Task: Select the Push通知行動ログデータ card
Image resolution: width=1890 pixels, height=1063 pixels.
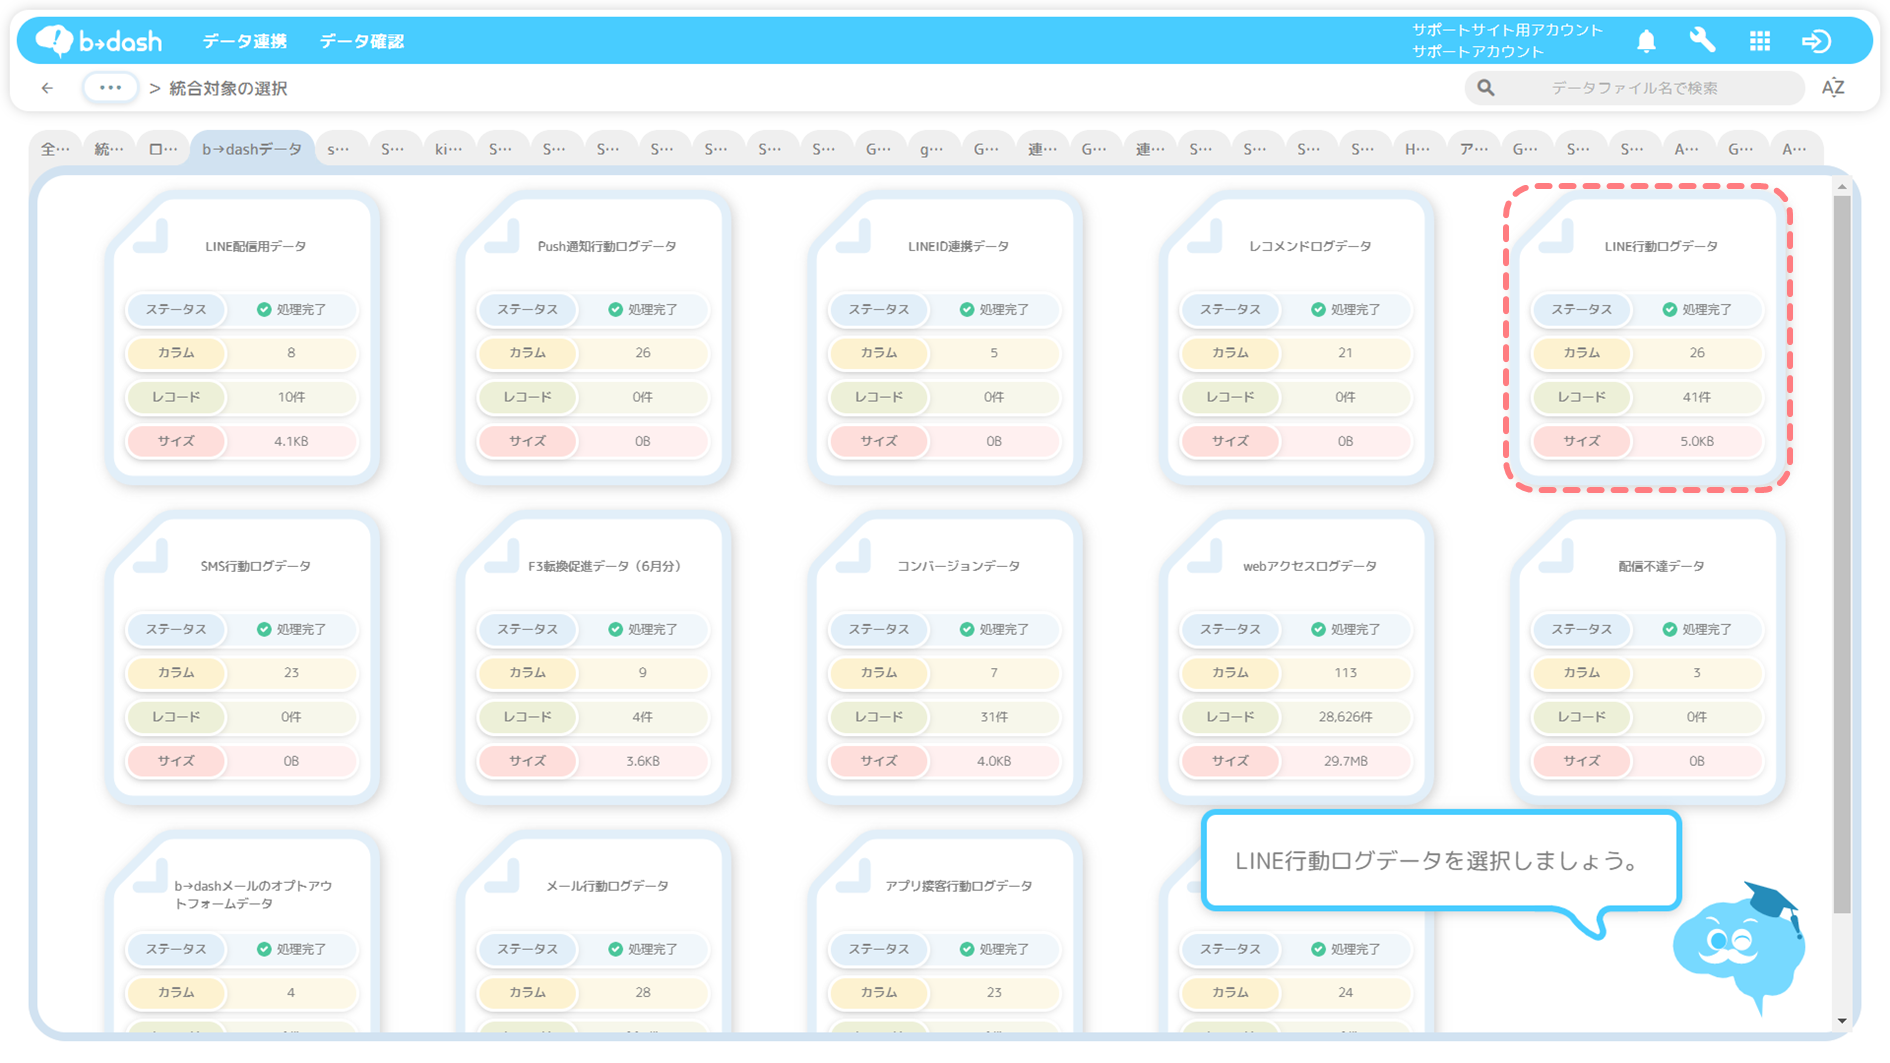Action: (x=593, y=338)
